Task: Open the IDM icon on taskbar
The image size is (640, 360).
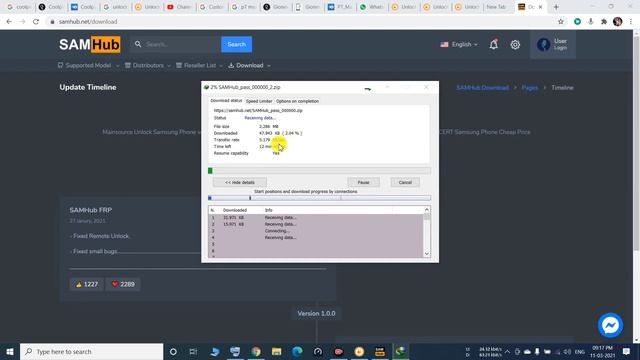Action: pos(400,351)
